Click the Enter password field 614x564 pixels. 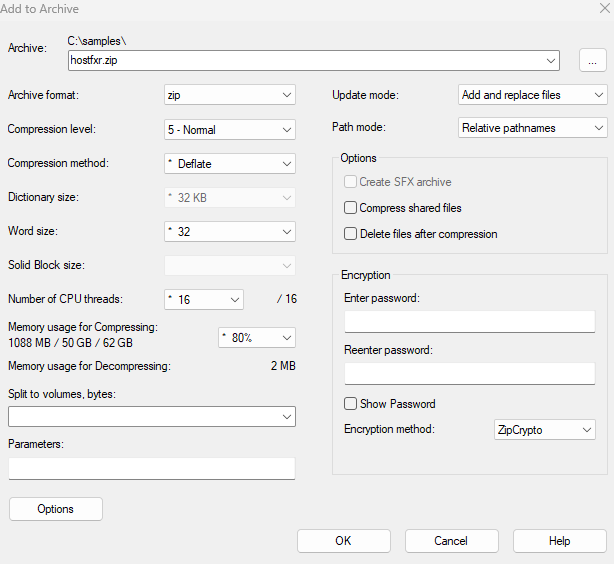(470, 322)
